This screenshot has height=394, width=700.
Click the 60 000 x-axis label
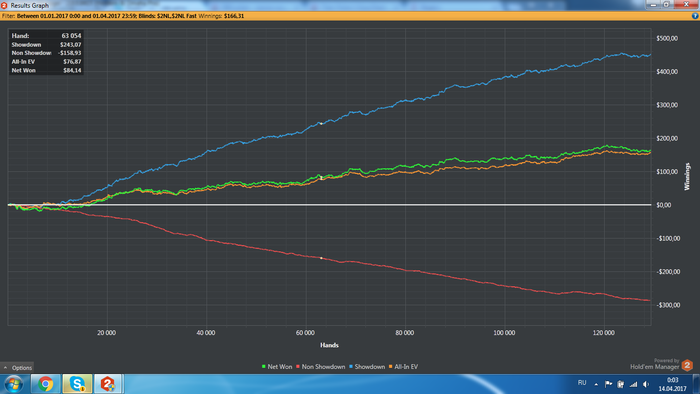(305, 333)
